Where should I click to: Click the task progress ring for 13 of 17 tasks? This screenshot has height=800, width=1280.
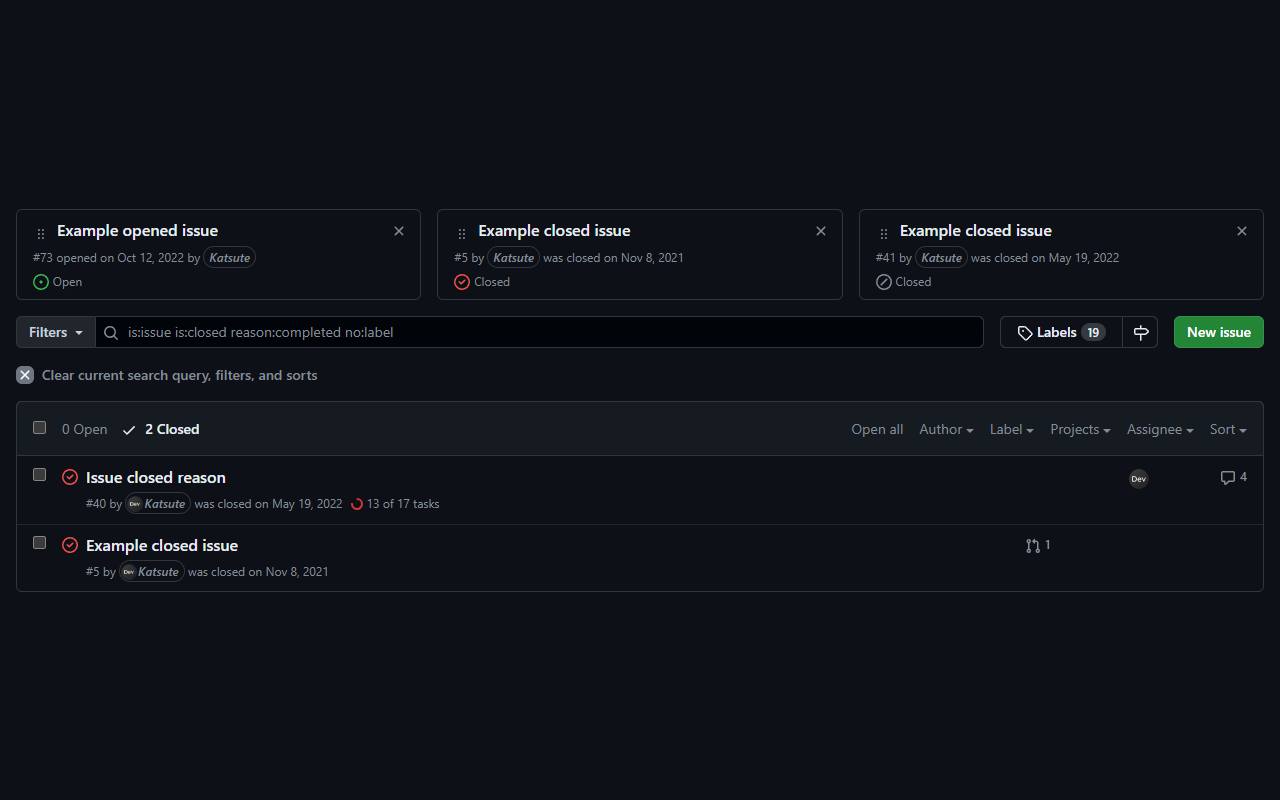(357, 504)
